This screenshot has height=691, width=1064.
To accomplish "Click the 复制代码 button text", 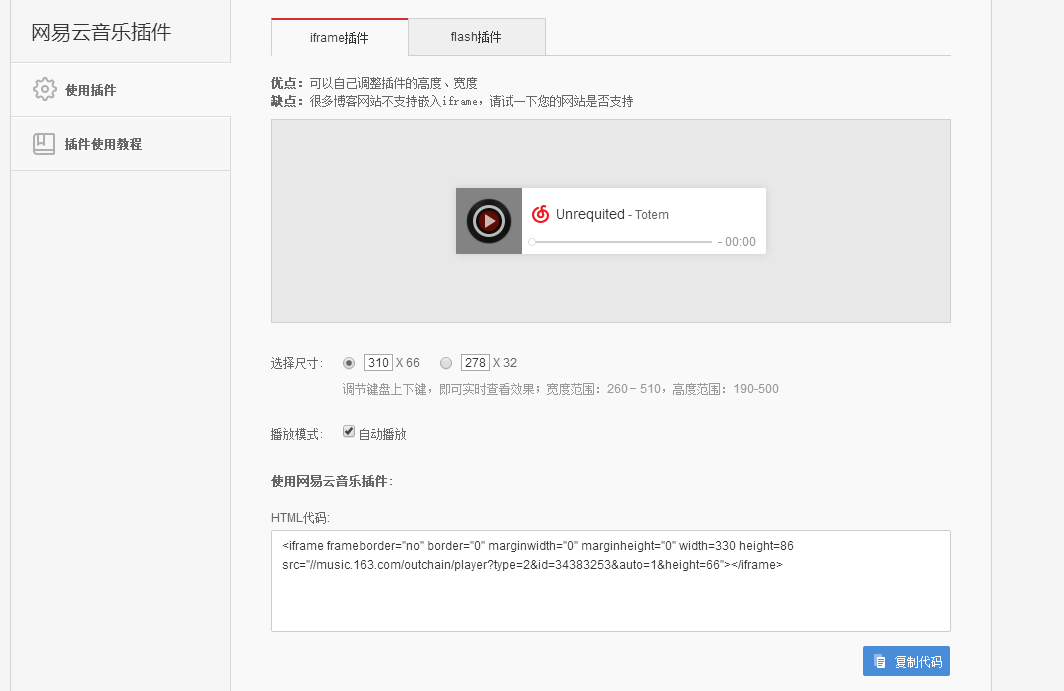I will [918, 662].
